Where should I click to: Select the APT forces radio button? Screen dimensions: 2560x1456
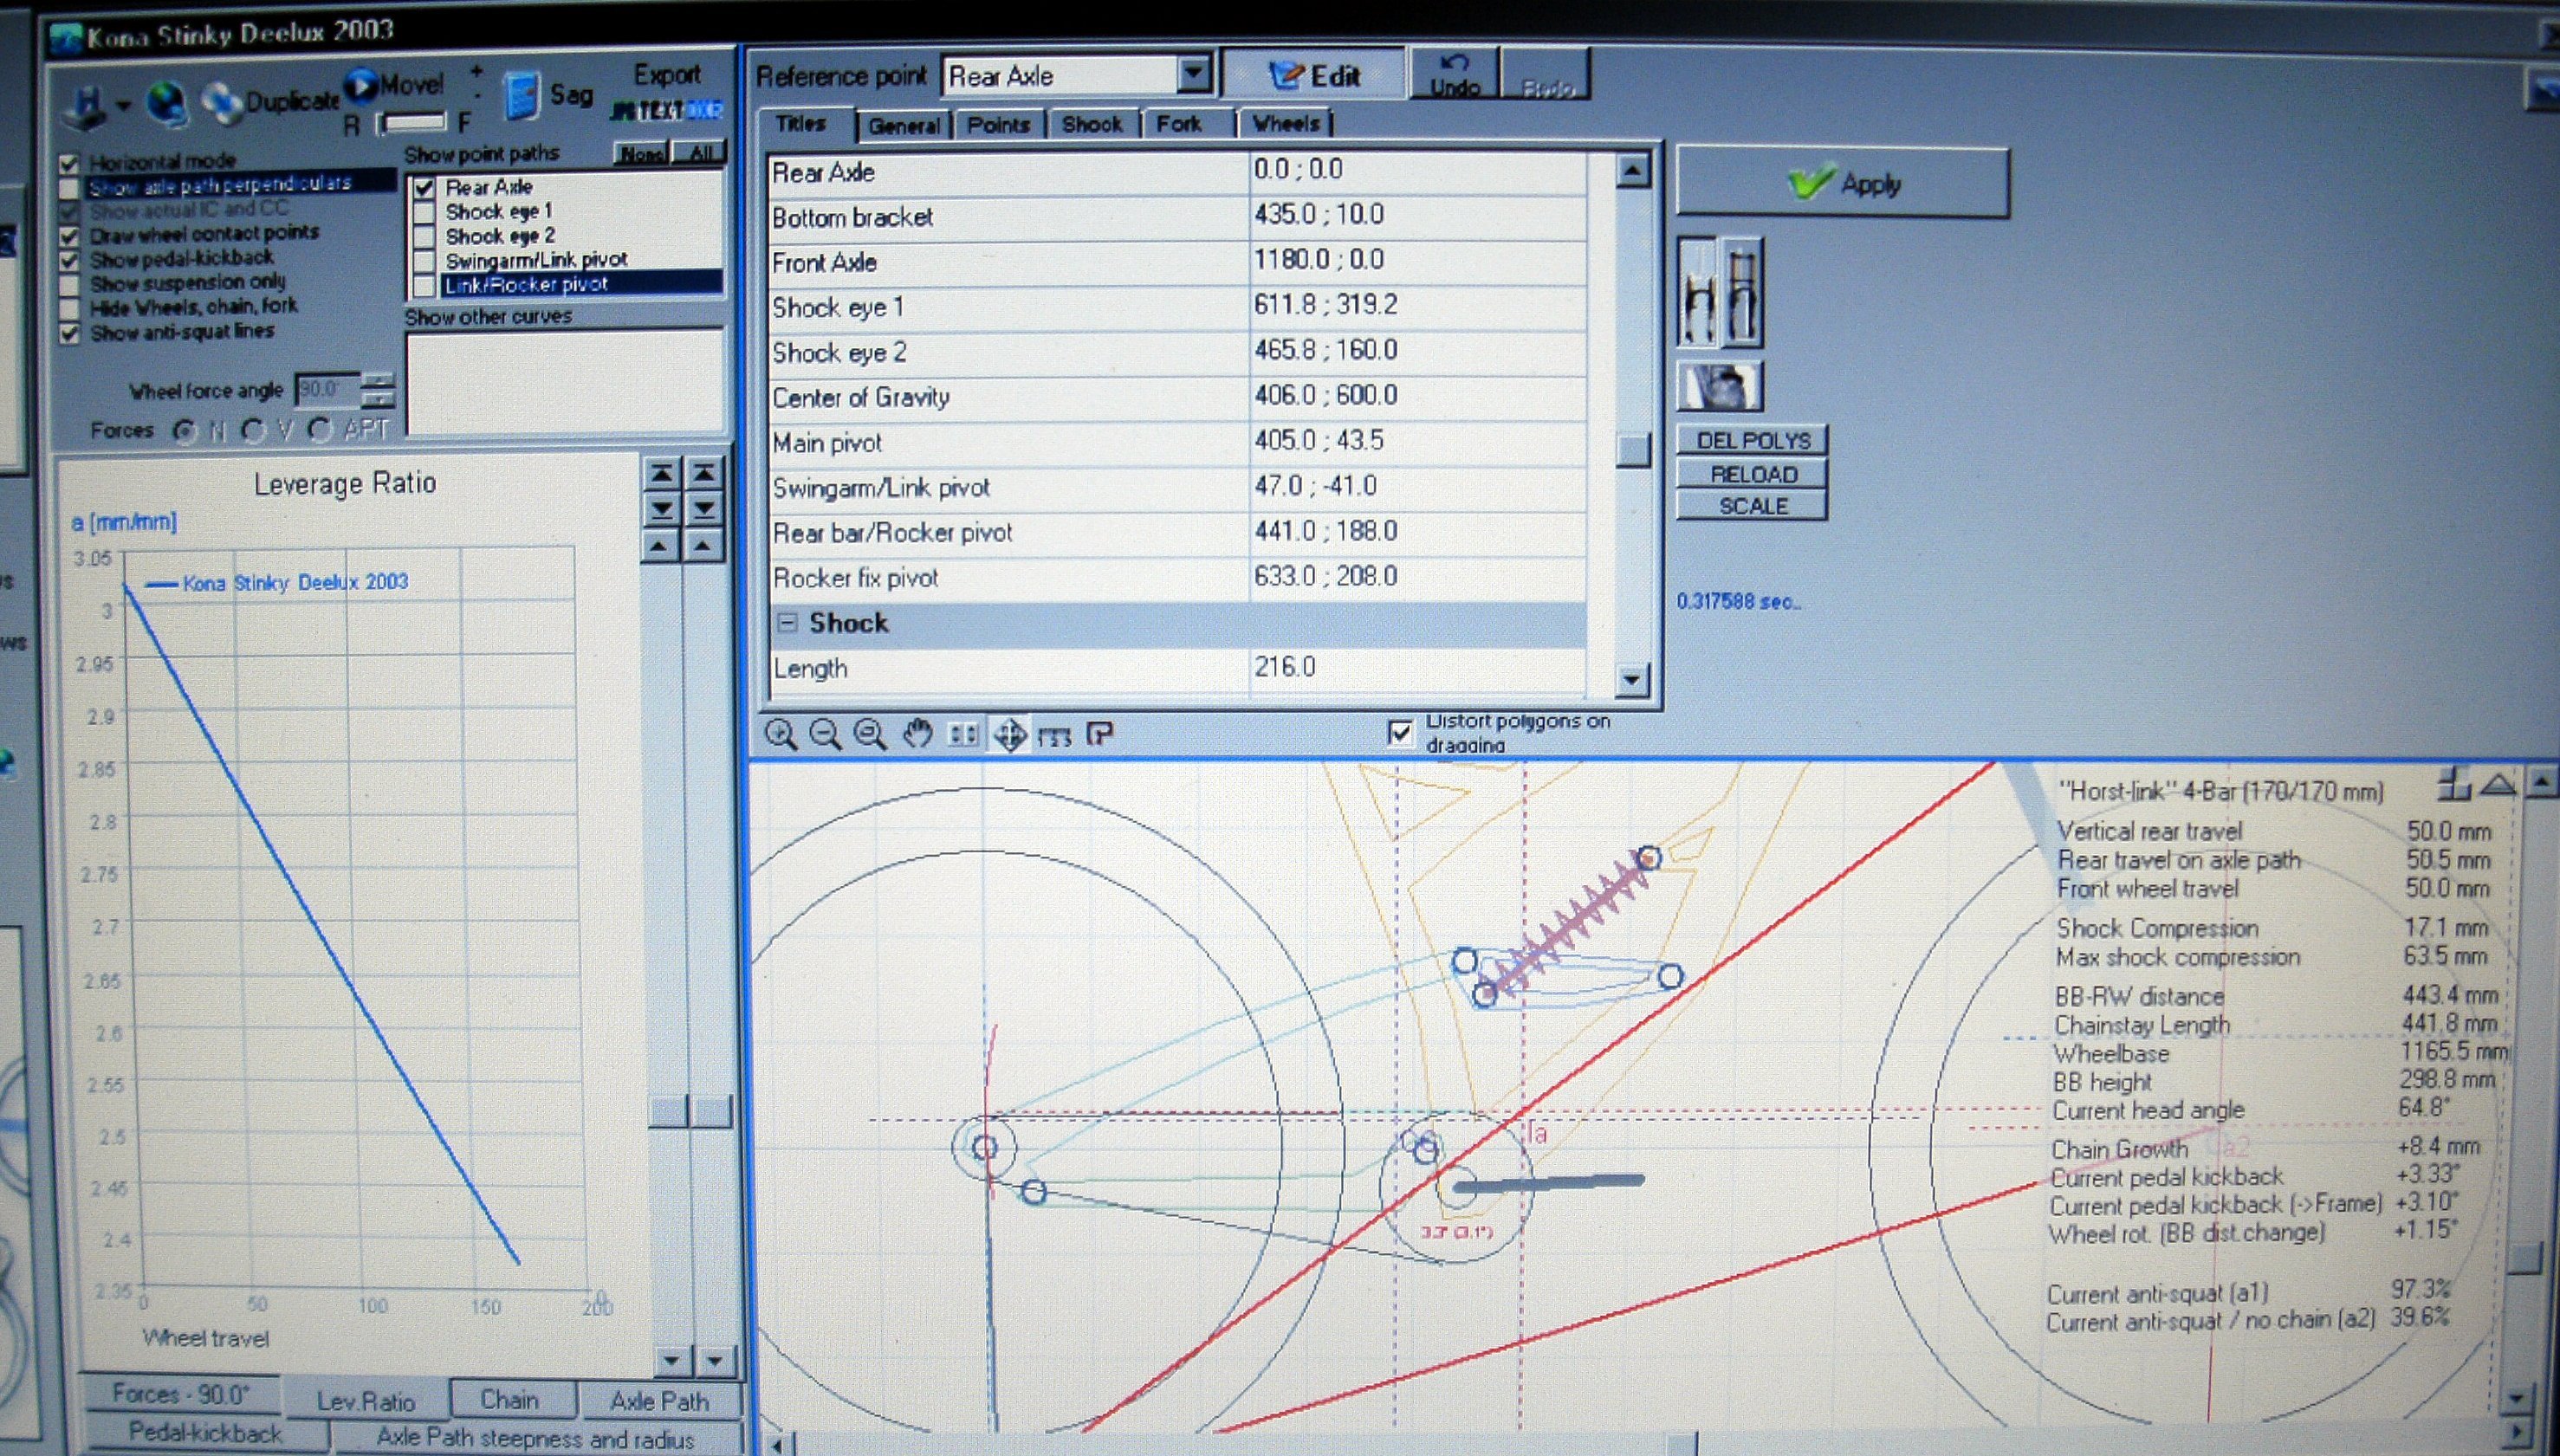(320, 431)
